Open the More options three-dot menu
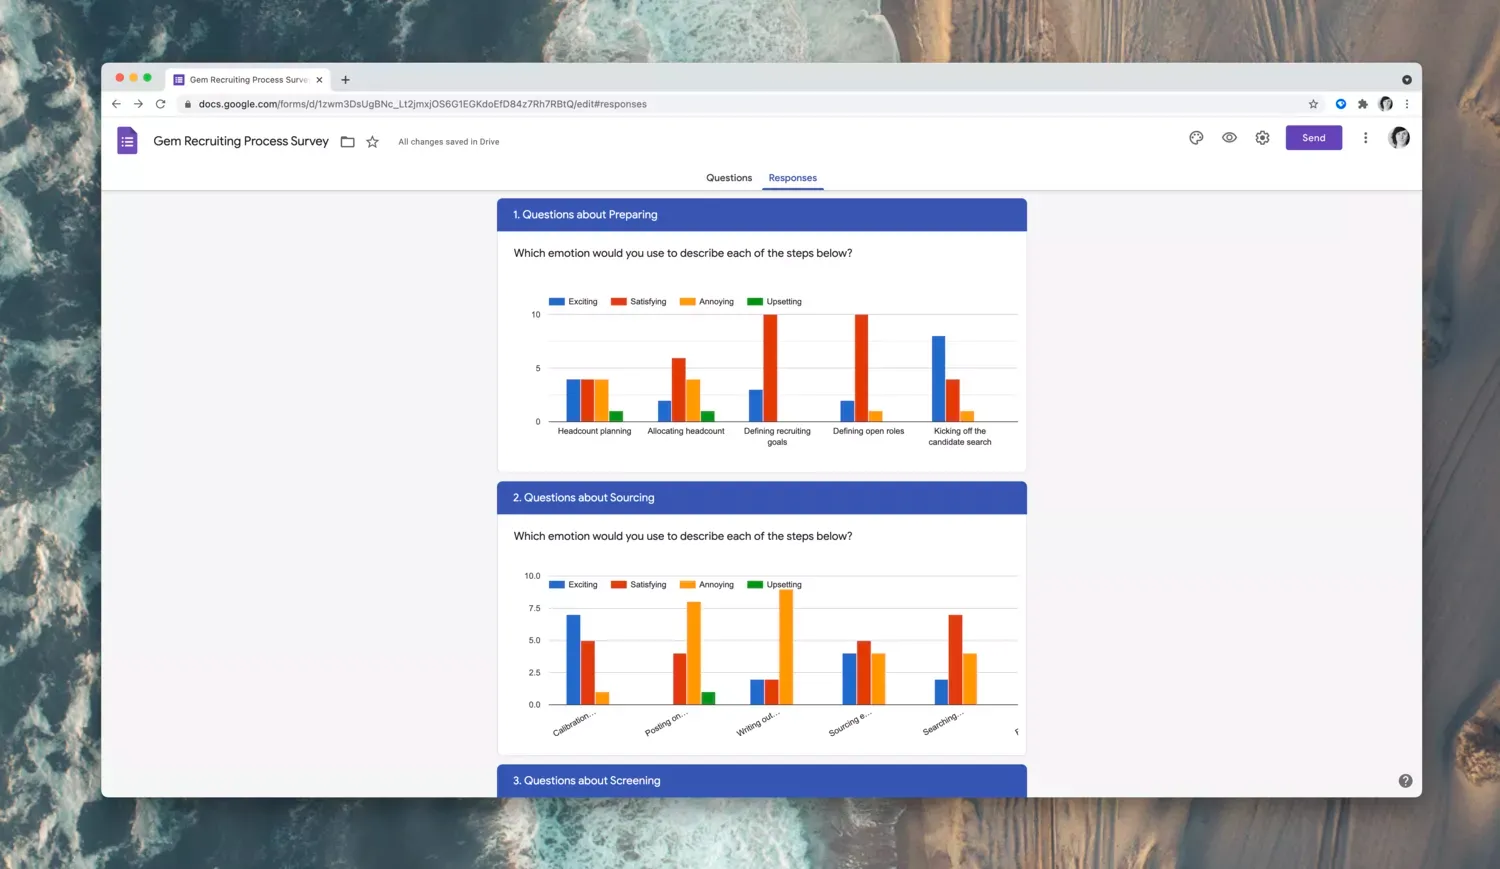The width and height of the screenshot is (1500, 869). pyautogui.click(x=1365, y=138)
